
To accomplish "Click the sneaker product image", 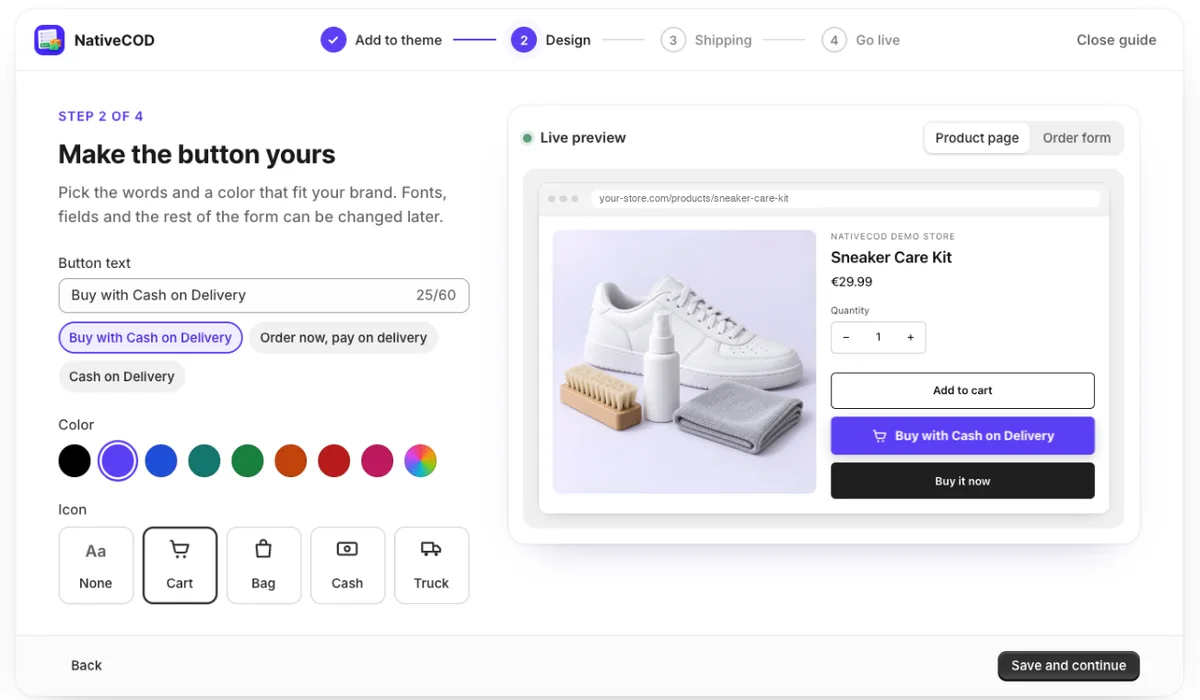I will pos(685,362).
